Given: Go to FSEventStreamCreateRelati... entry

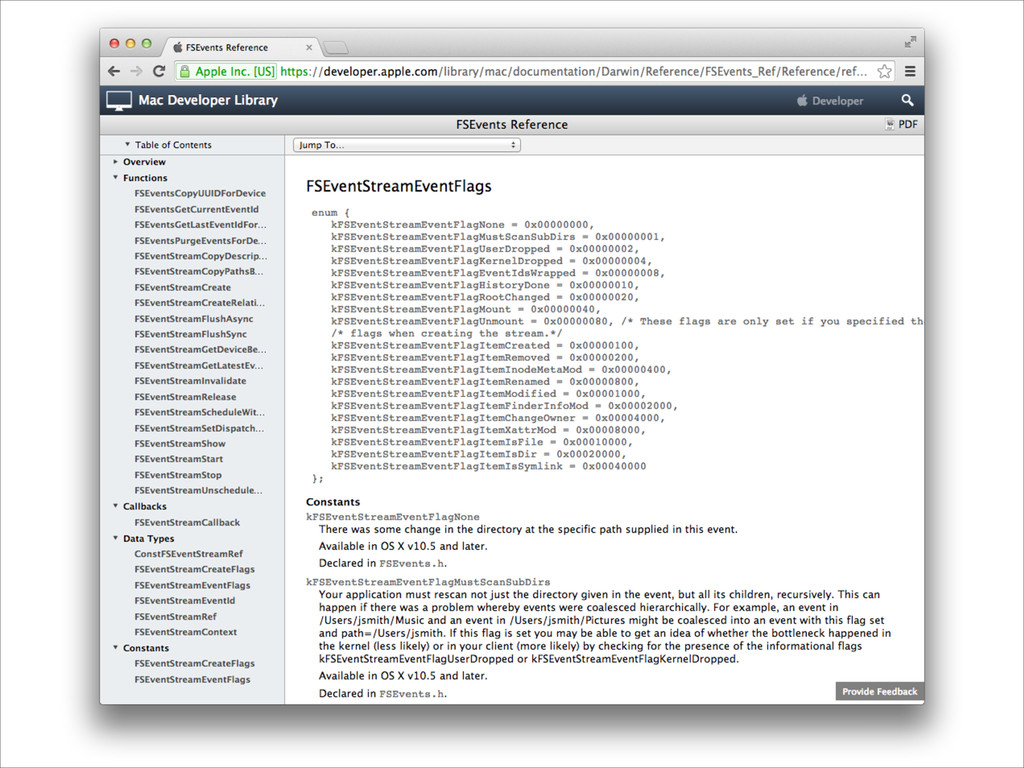Looking at the screenshot, I should tap(200, 303).
